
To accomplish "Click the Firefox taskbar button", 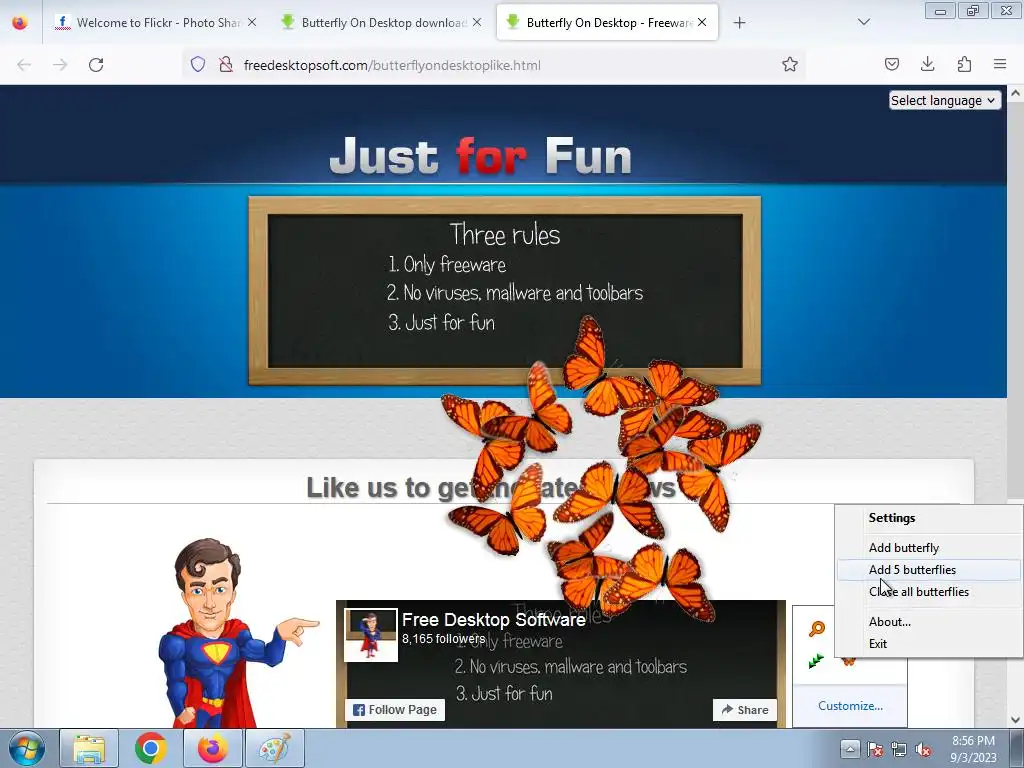I will [x=213, y=748].
